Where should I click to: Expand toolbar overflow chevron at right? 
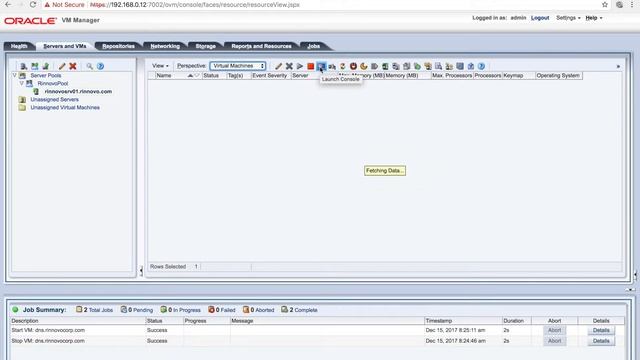coord(618,66)
